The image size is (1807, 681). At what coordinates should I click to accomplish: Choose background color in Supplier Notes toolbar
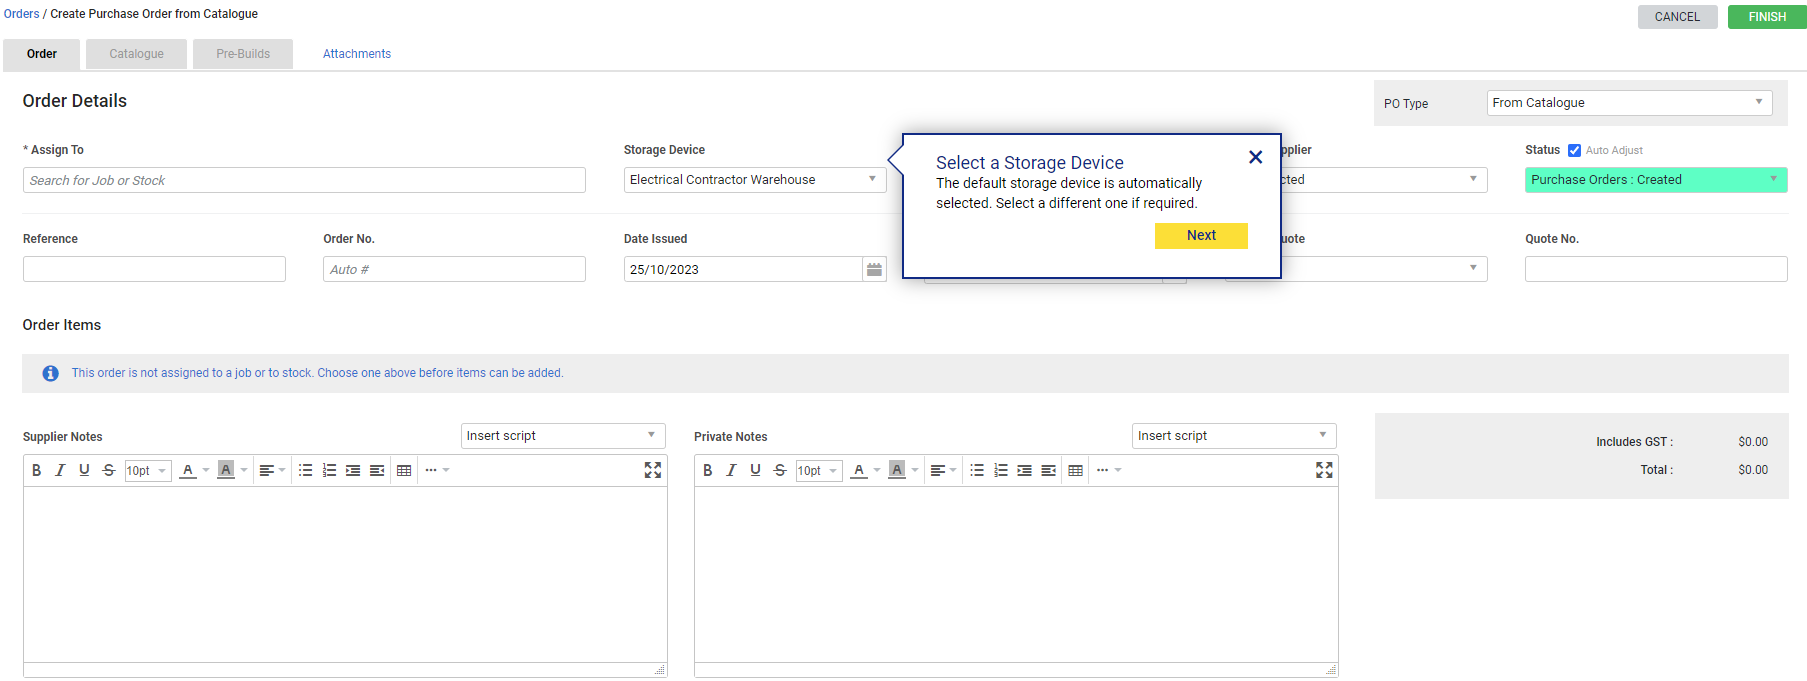pyautogui.click(x=226, y=470)
